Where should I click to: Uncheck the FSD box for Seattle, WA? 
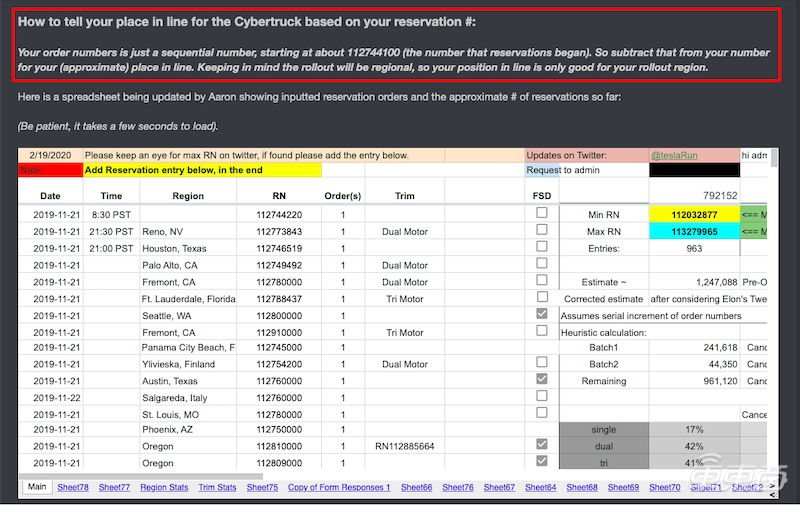(542, 314)
